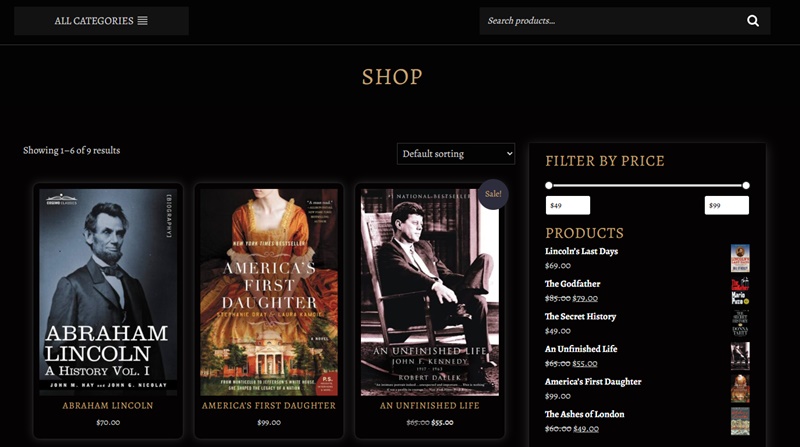Click the Sale! badge on An Unfinished Life
This screenshot has width=800, height=447.
coord(493,194)
